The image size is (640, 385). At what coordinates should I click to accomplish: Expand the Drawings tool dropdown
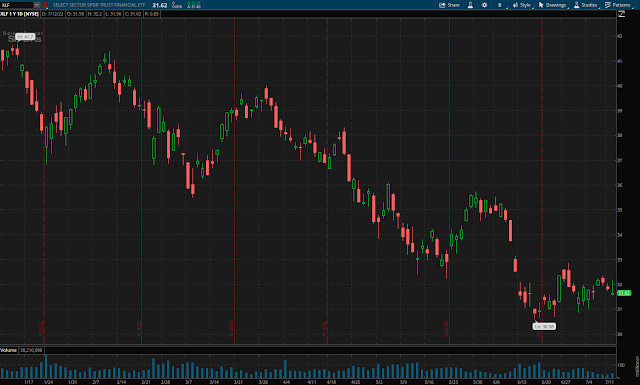pos(553,5)
